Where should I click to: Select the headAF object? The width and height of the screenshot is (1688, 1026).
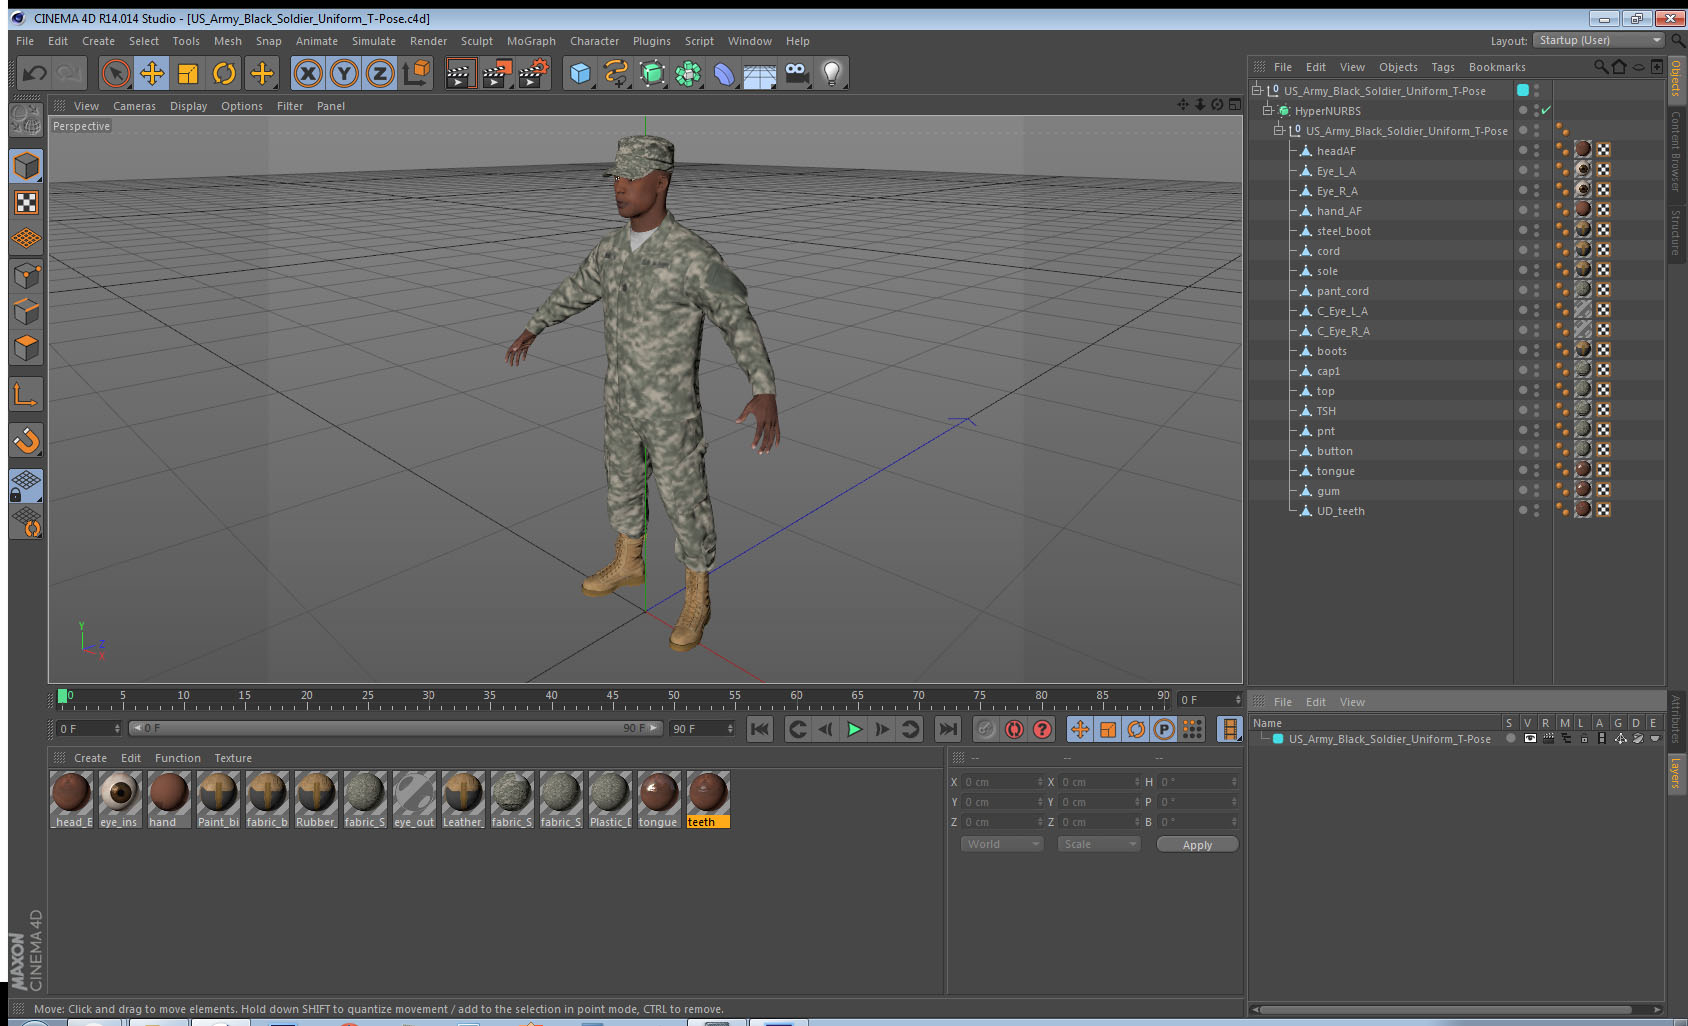click(x=1336, y=151)
